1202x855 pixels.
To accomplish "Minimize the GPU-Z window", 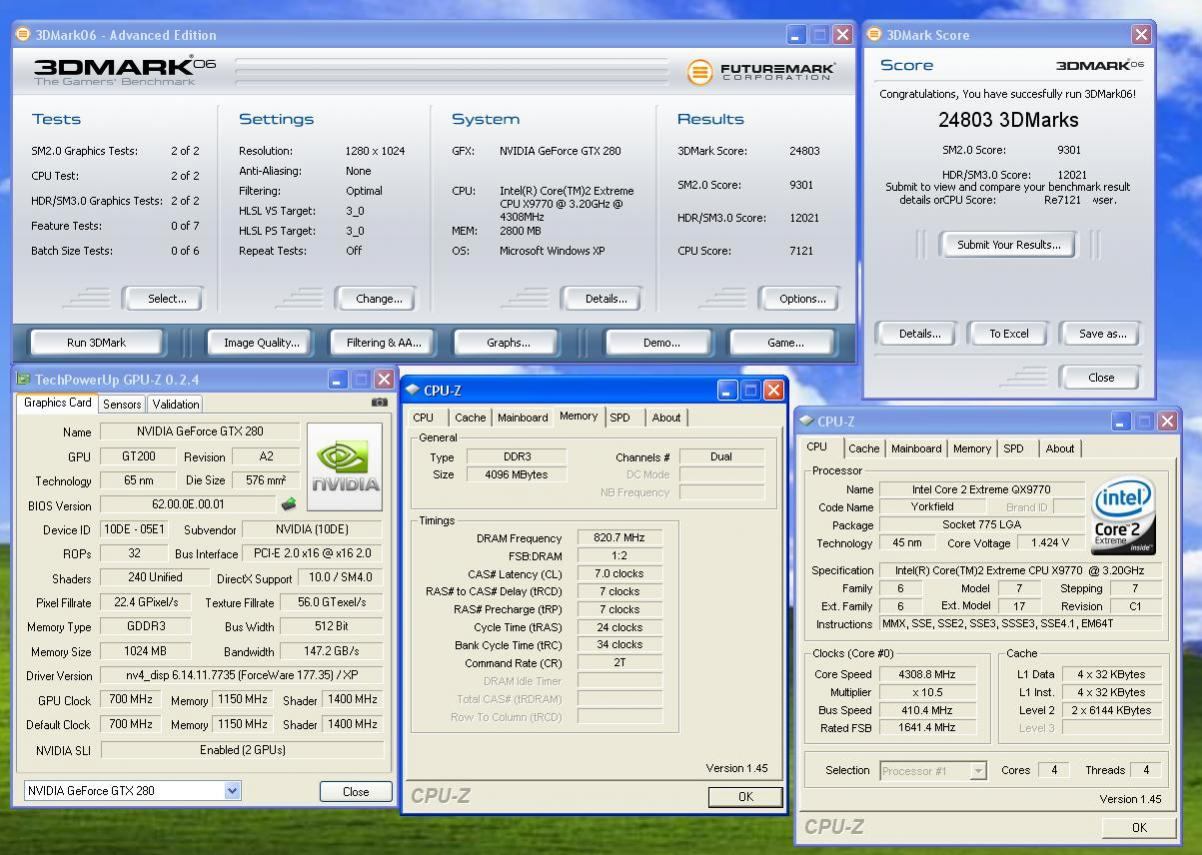I will coord(337,379).
